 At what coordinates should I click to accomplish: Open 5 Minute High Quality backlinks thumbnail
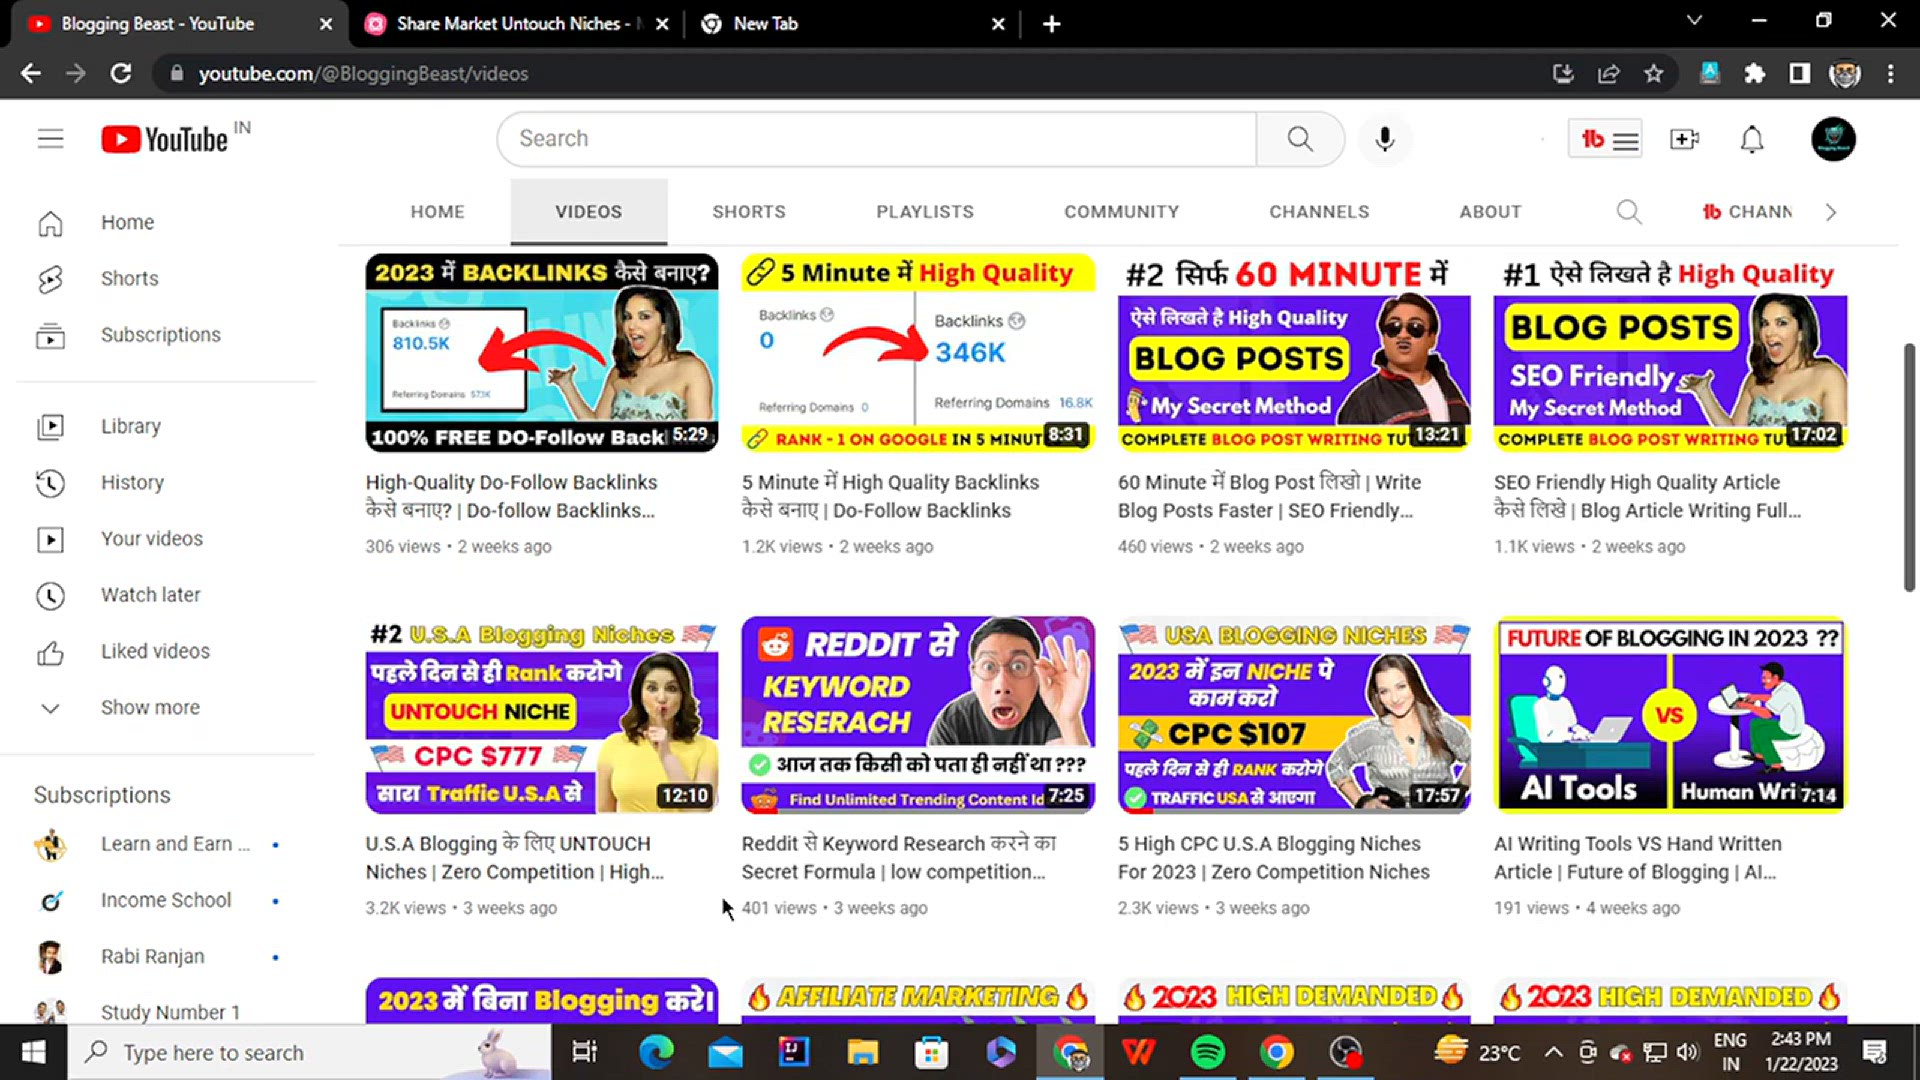pos(918,353)
